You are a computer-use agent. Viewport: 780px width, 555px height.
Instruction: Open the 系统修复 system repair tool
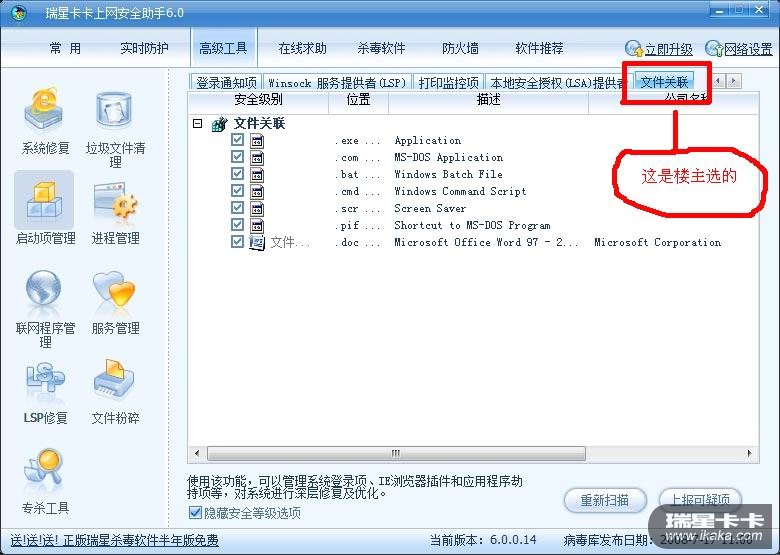(x=45, y=121)
